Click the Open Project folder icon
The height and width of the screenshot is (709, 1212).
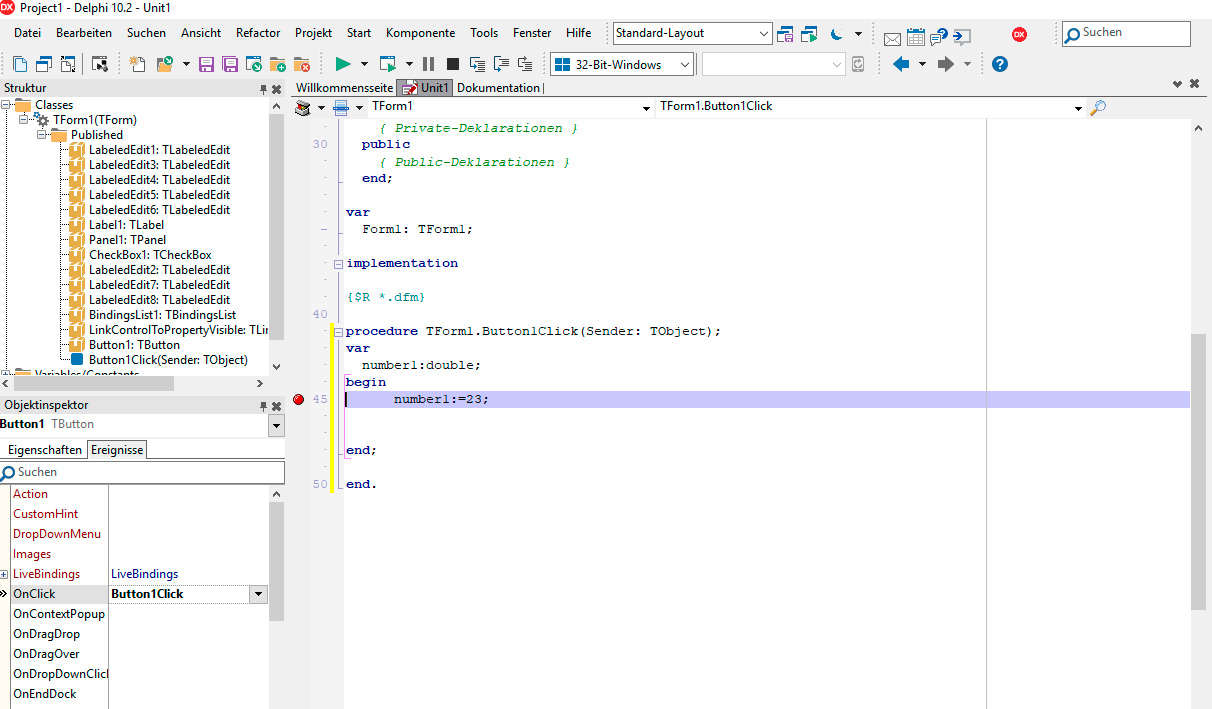click(165, 64)
